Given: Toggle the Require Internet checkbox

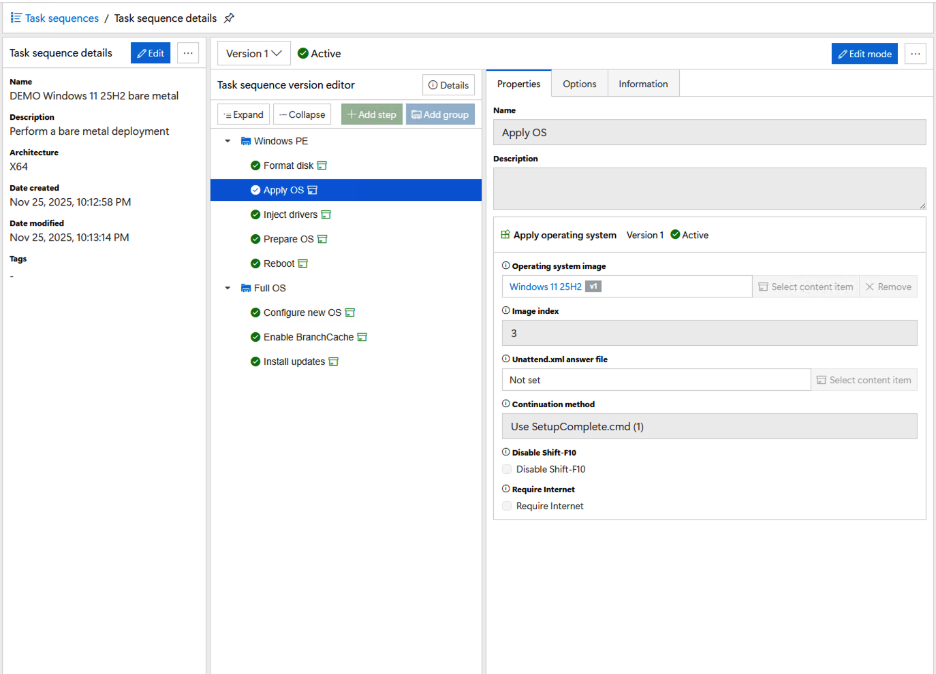Looking at the screenshot, I should [x=507, y=506].
